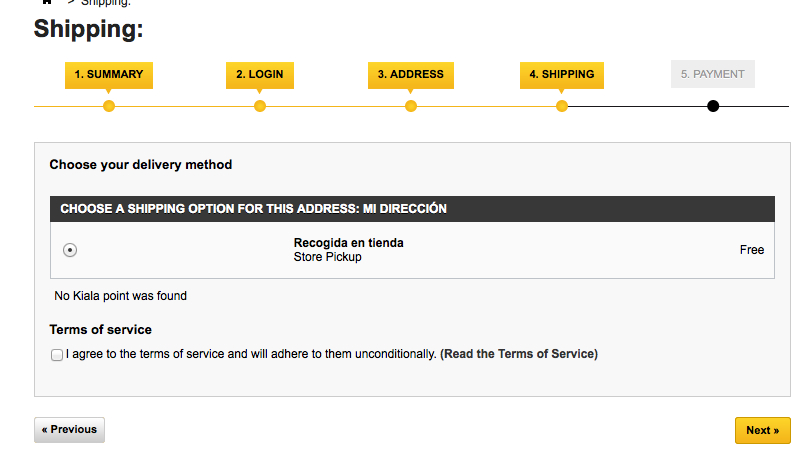The image size is (807, 468).
Task: Click the home icon in breadcrumb
Action: pos(47,2)
